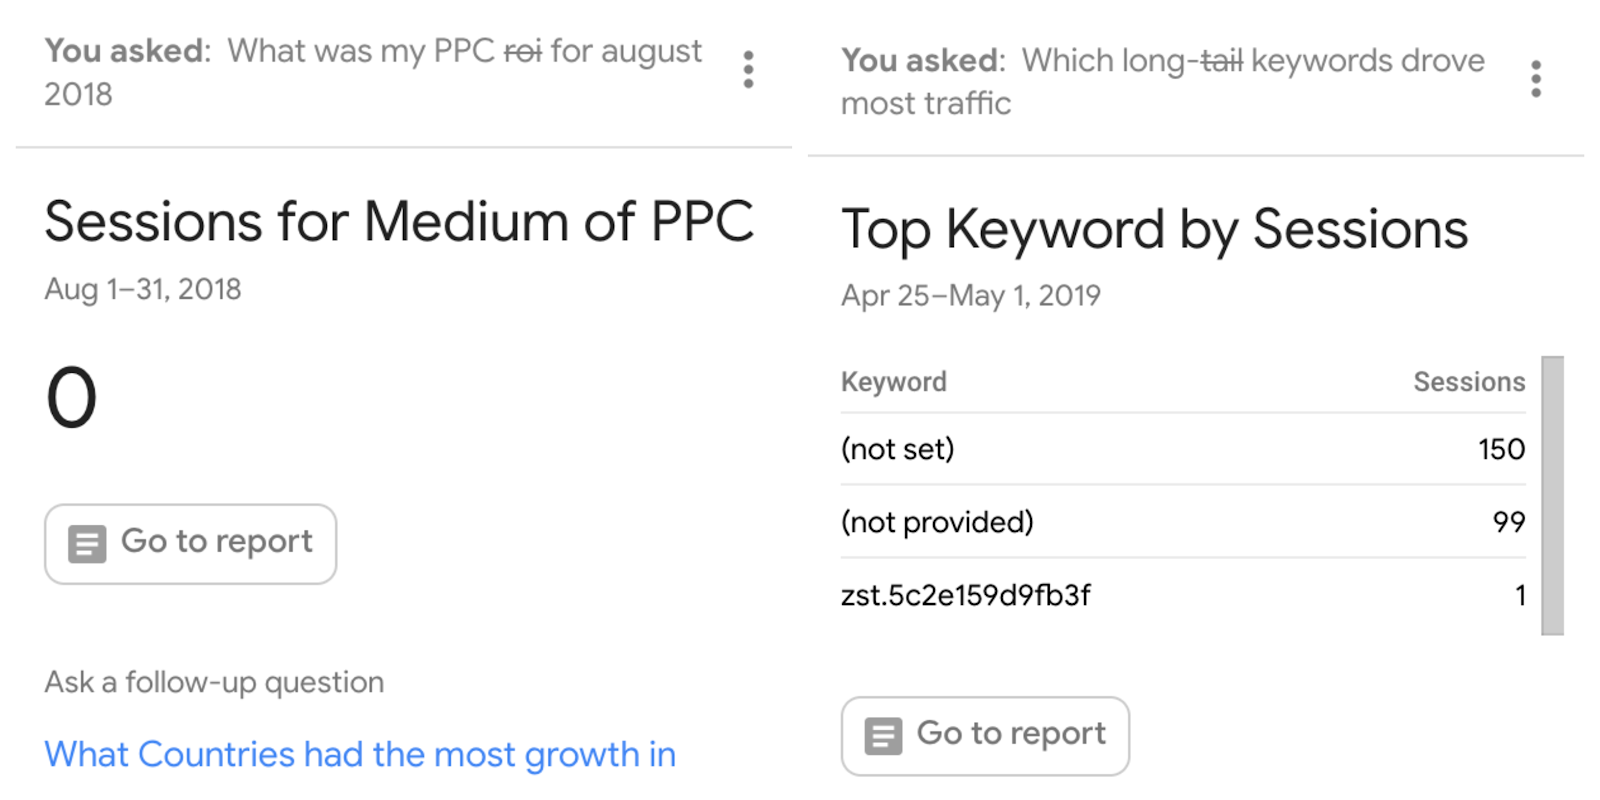Sort by the Keyword column header
The image size is (1600, 800).
[893, 382]
